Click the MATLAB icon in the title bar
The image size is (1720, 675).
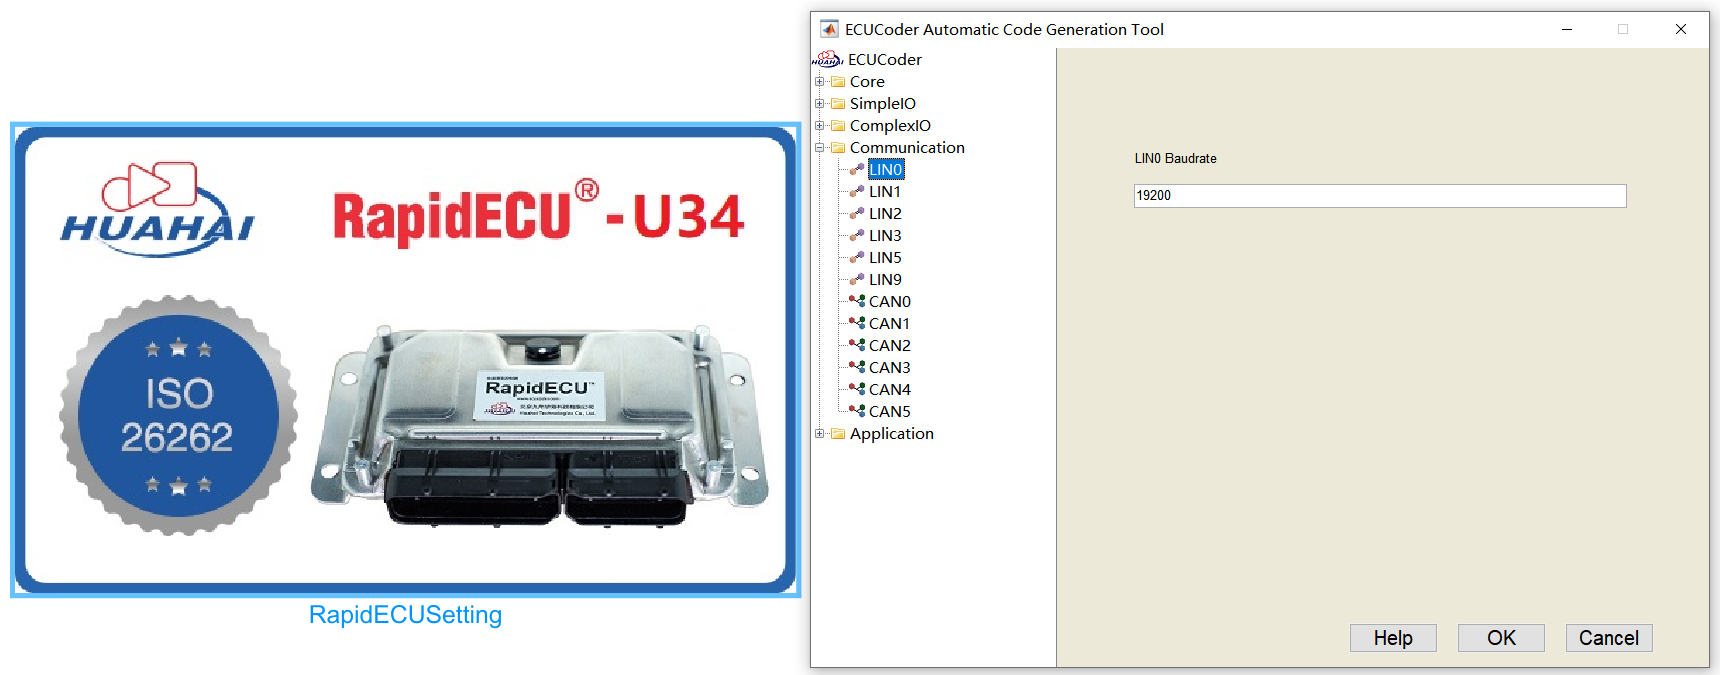click(x=829, y=29)
